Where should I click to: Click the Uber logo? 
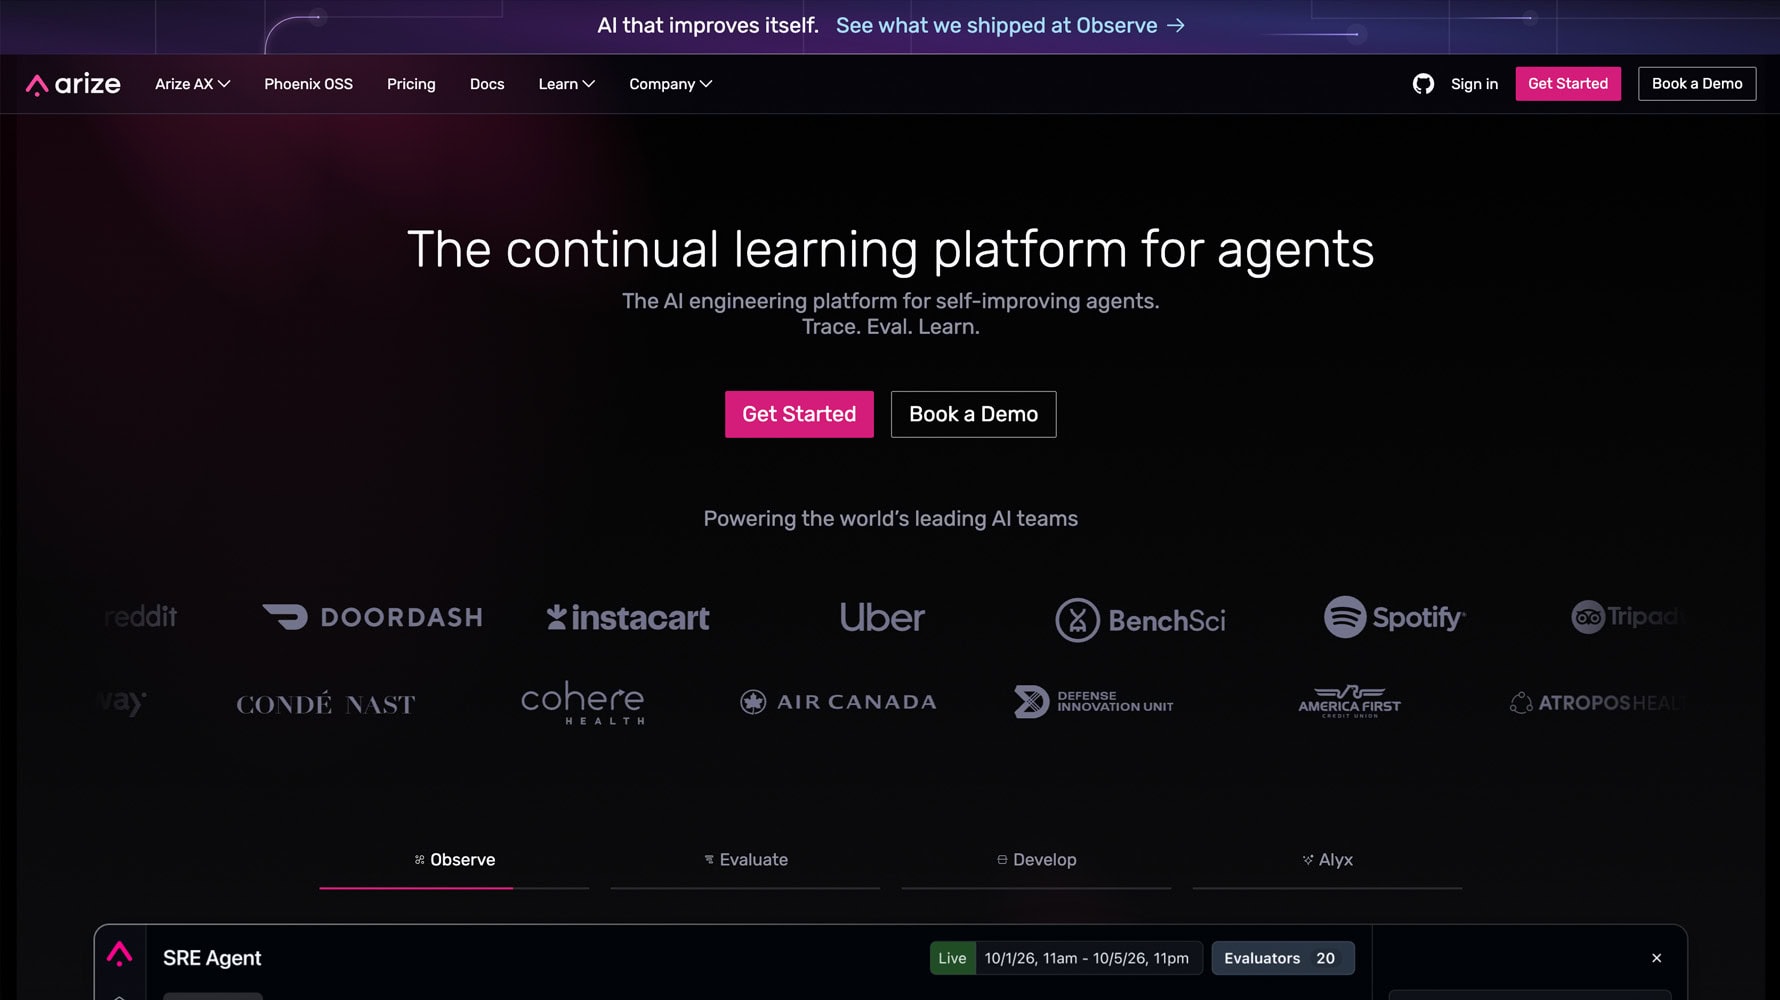click(882, 617)
